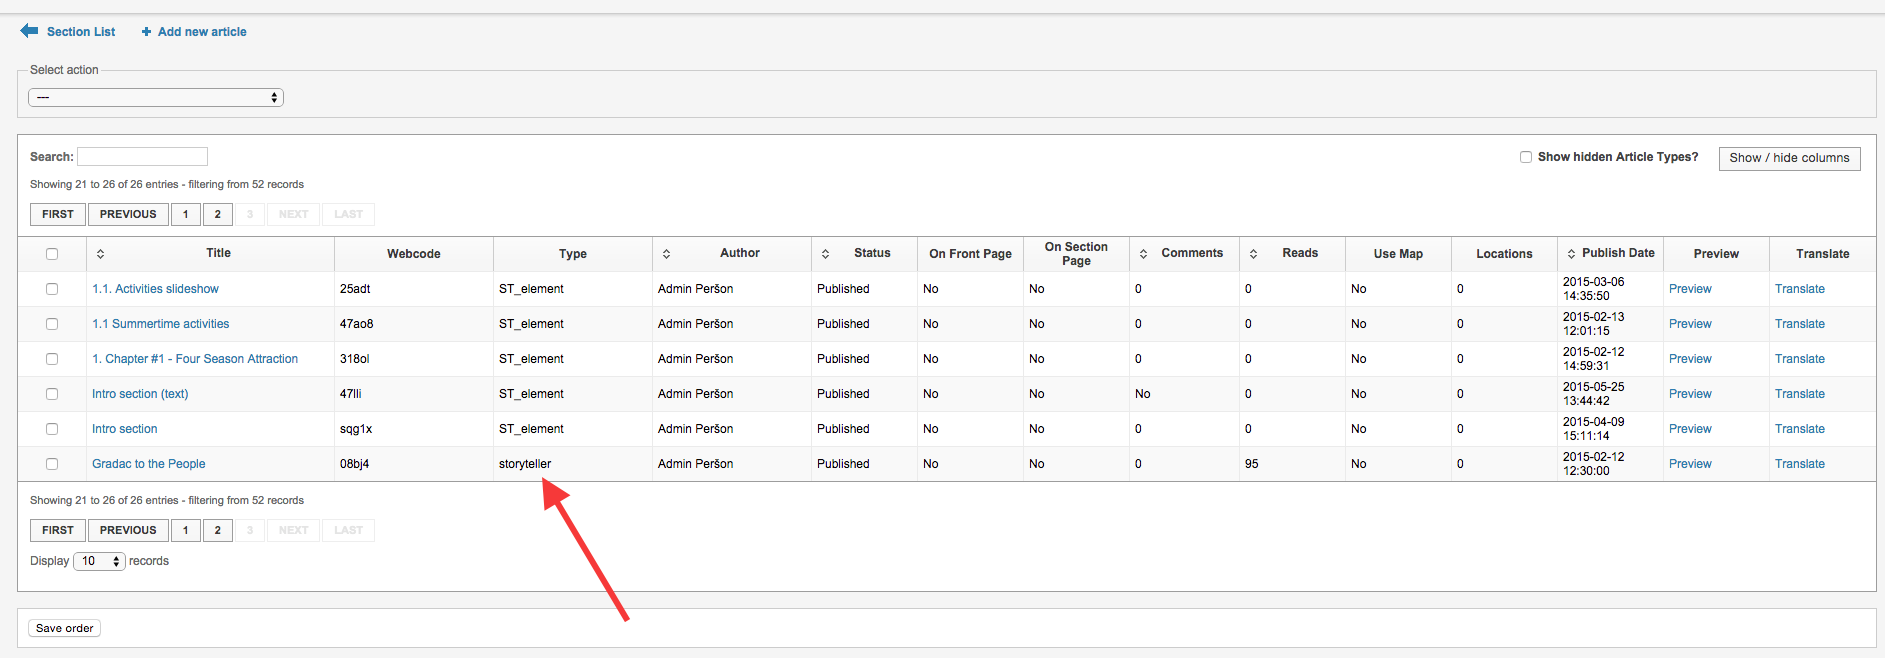The height and width of the screenshot is (658, 1885).
Task: Select page 2 in top pagination
Action: (x=218, y=214)
